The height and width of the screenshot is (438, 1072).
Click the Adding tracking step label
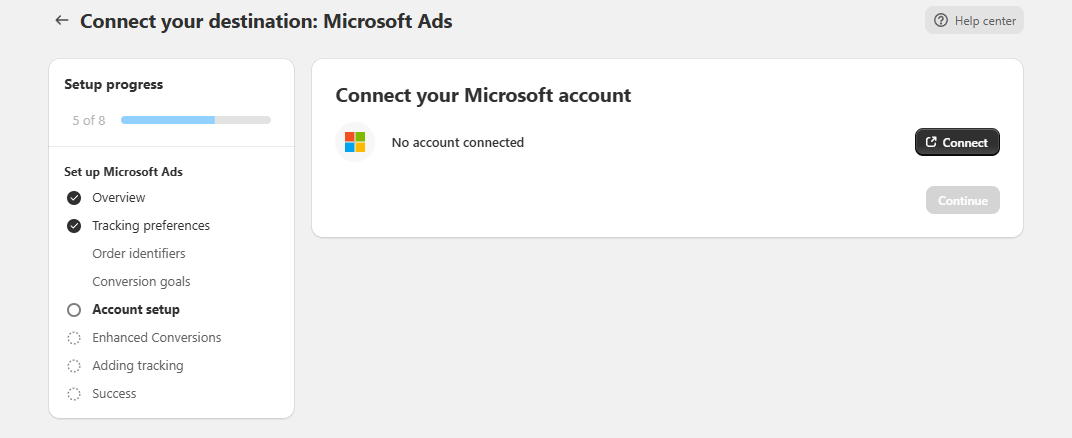coord(138,366)
